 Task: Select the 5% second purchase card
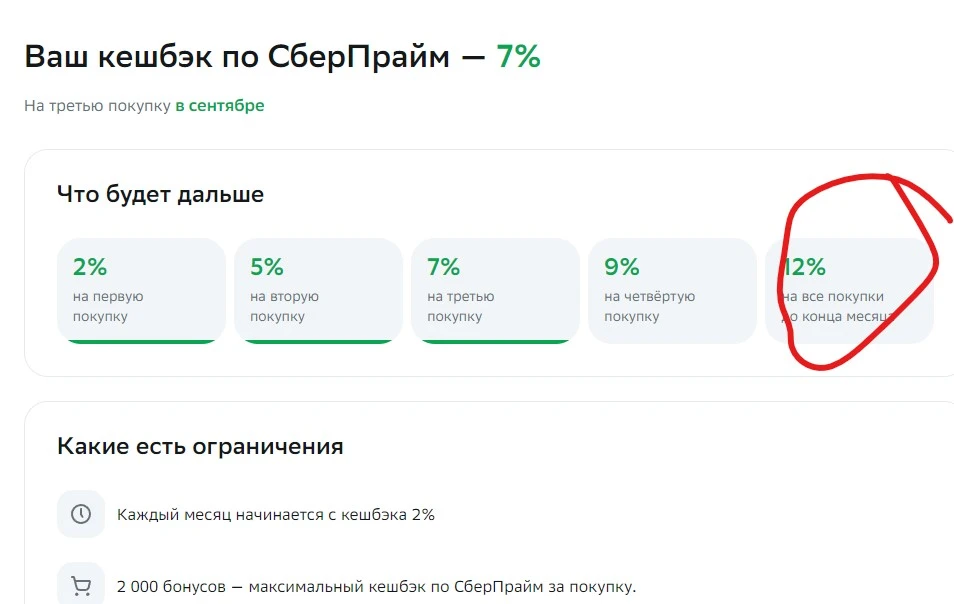point(318,291)
